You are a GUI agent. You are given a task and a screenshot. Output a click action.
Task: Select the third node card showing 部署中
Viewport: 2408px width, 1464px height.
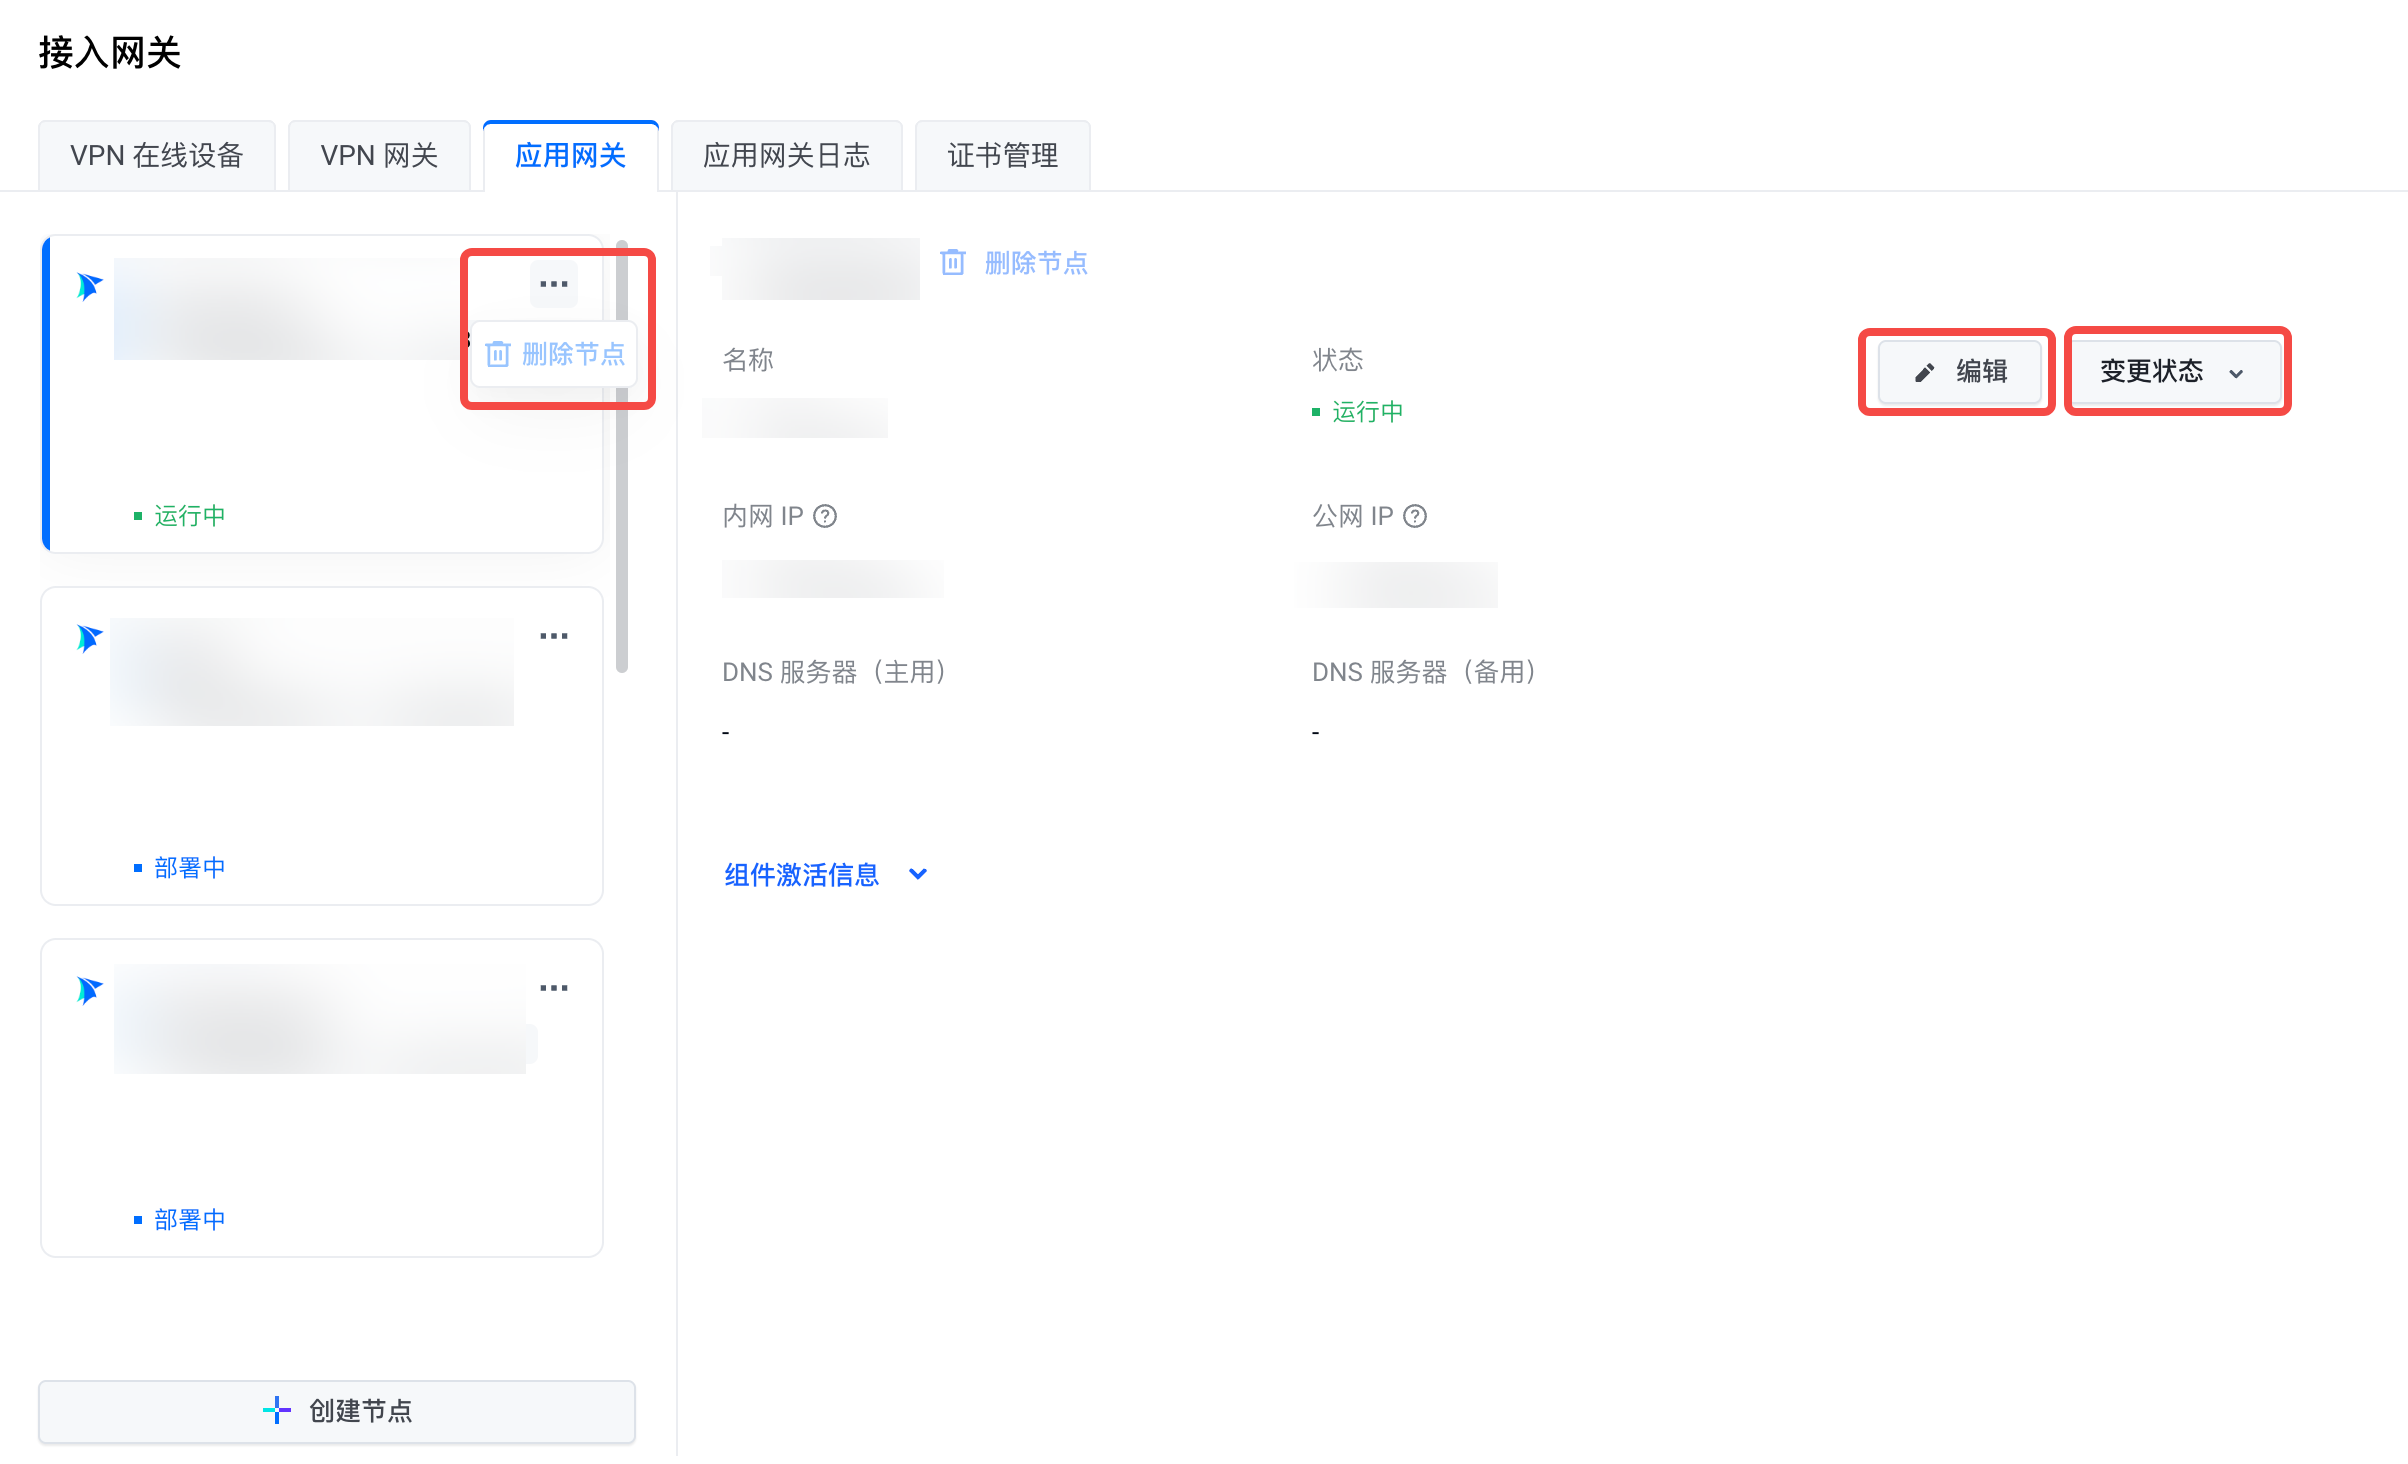321,1130
